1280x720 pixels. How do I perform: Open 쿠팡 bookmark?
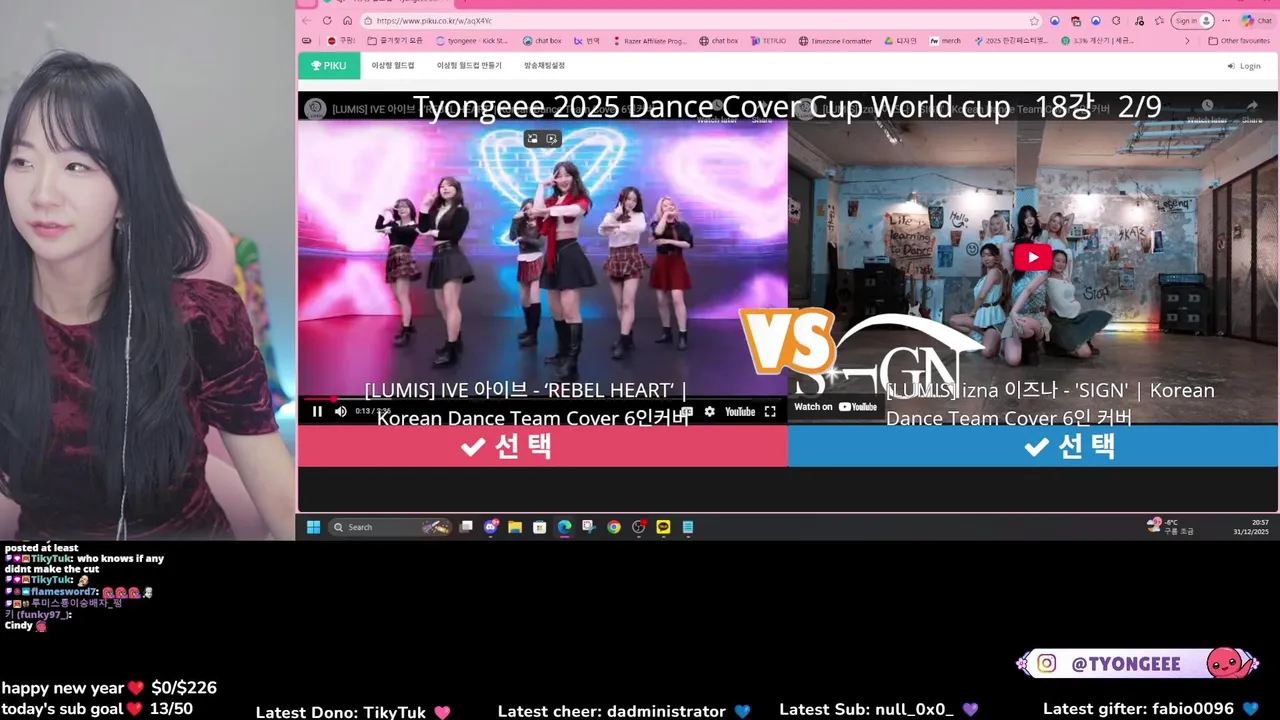point(341,41)
